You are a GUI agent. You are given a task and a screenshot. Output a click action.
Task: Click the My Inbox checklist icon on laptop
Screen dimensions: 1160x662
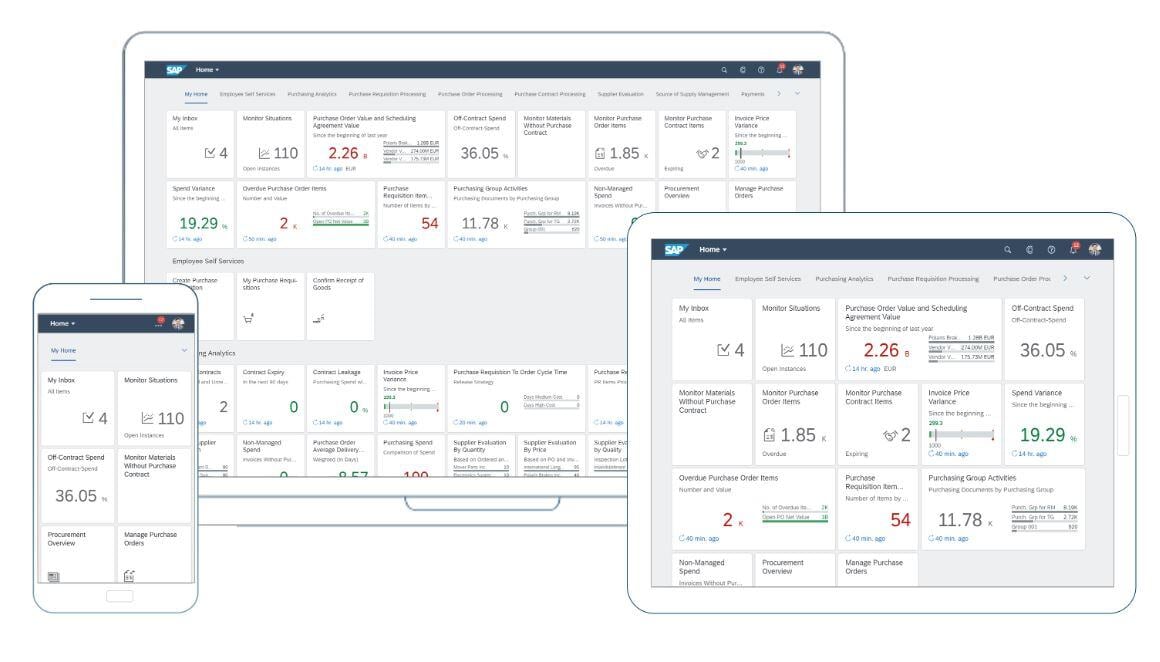tap(210, 153)
